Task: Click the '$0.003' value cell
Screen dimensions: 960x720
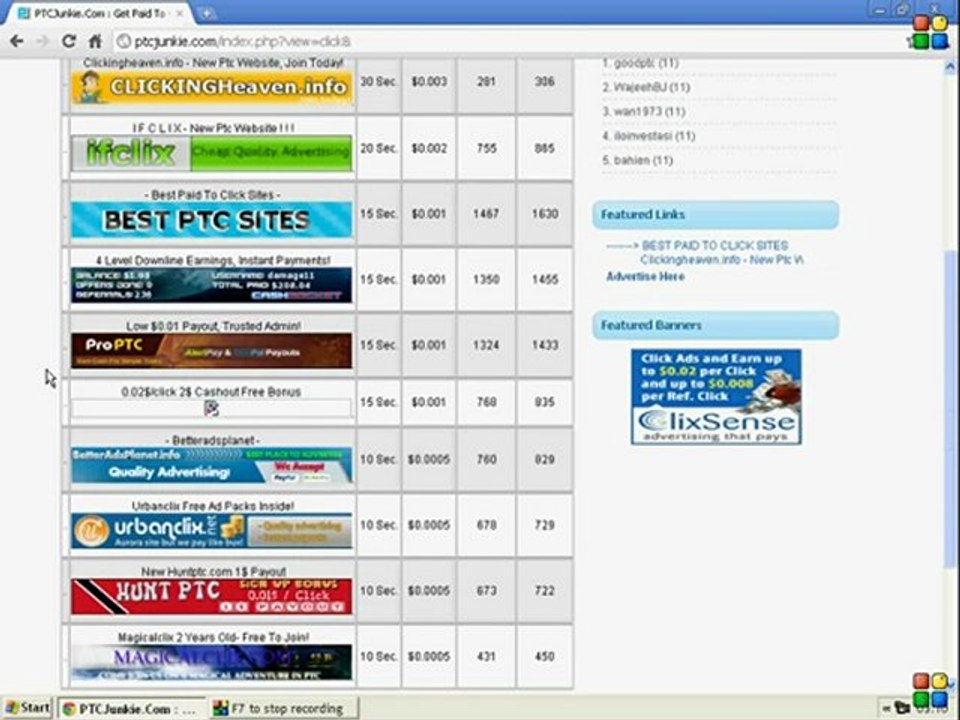Action: (x=429, y=81)
